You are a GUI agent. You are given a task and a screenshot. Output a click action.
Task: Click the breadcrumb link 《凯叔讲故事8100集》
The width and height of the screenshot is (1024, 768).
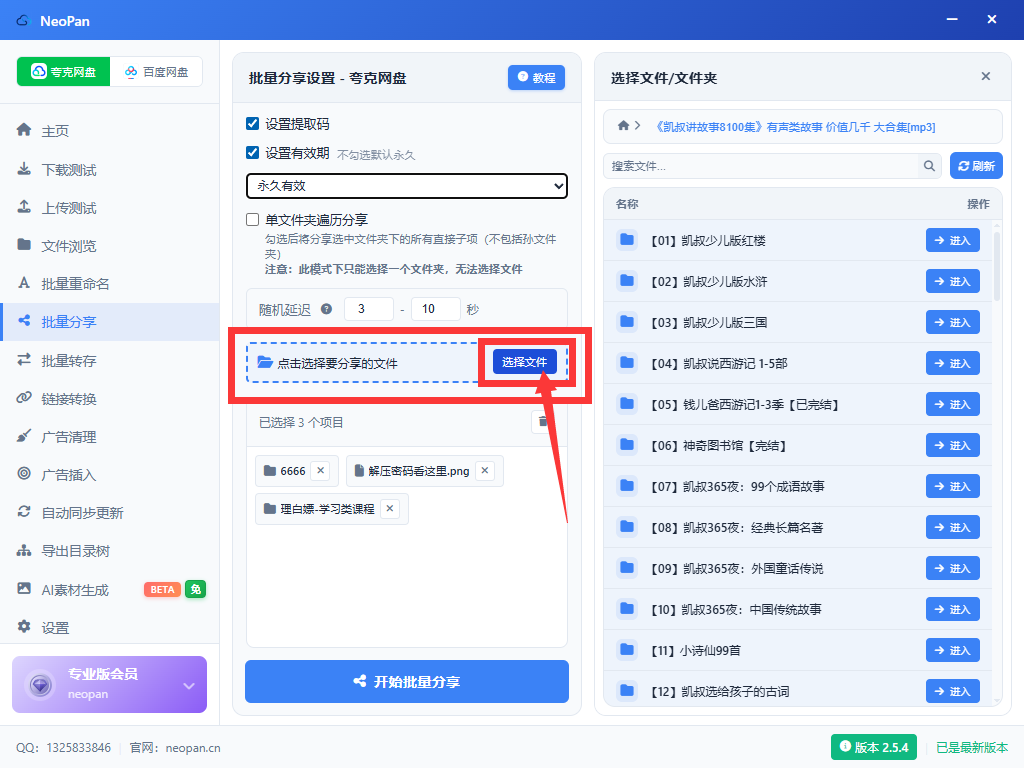click(794, 127)
